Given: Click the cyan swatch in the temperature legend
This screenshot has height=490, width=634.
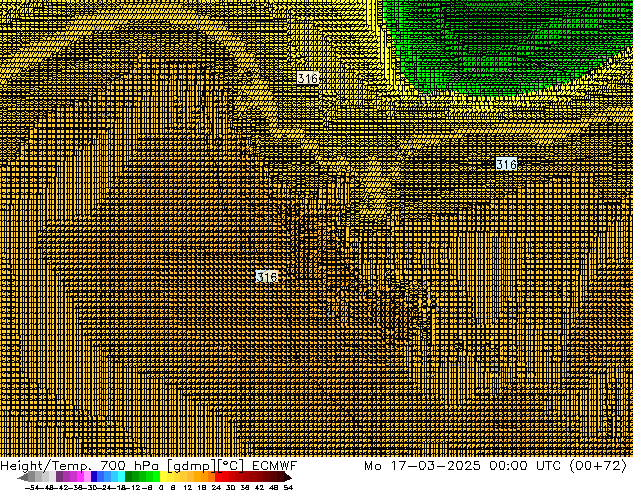Looking at the screenshot, I should click(x=122, y=477).
